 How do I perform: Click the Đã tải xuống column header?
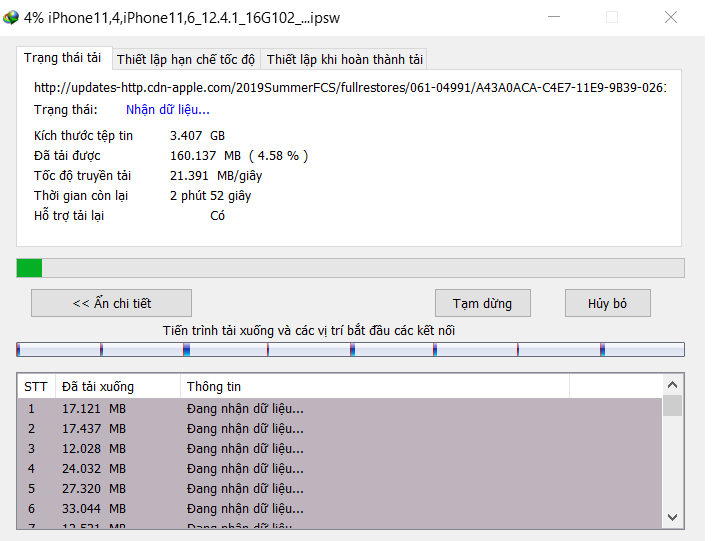pos(118,387)
